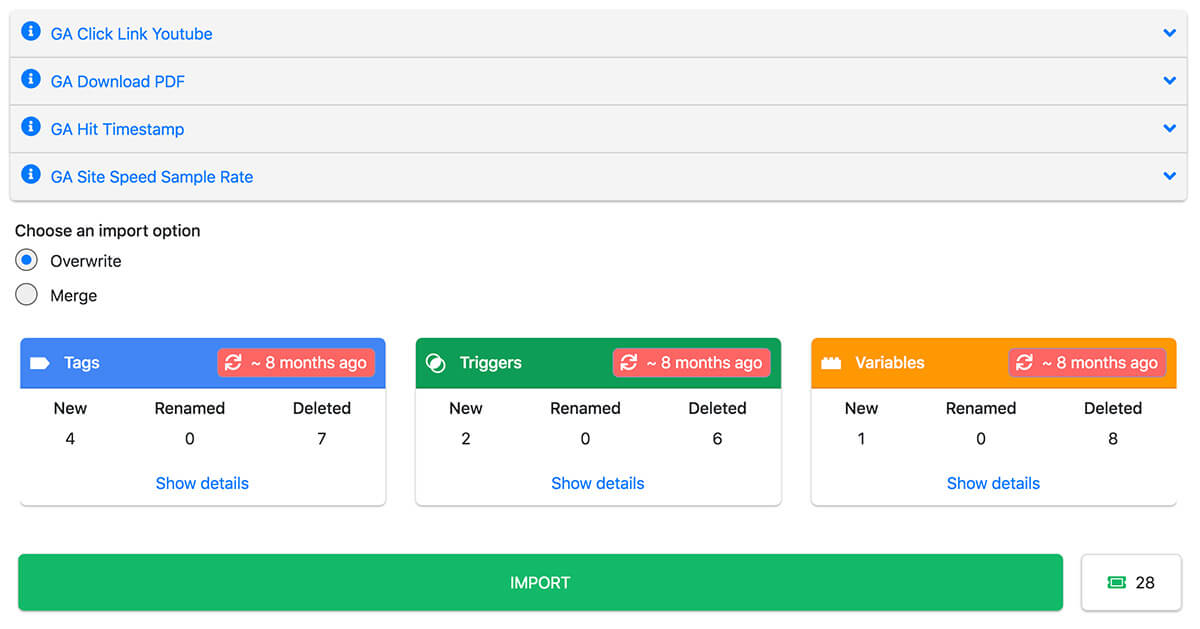Expand GA Site Speed Sample Rate chevron

coord(1170,175)
